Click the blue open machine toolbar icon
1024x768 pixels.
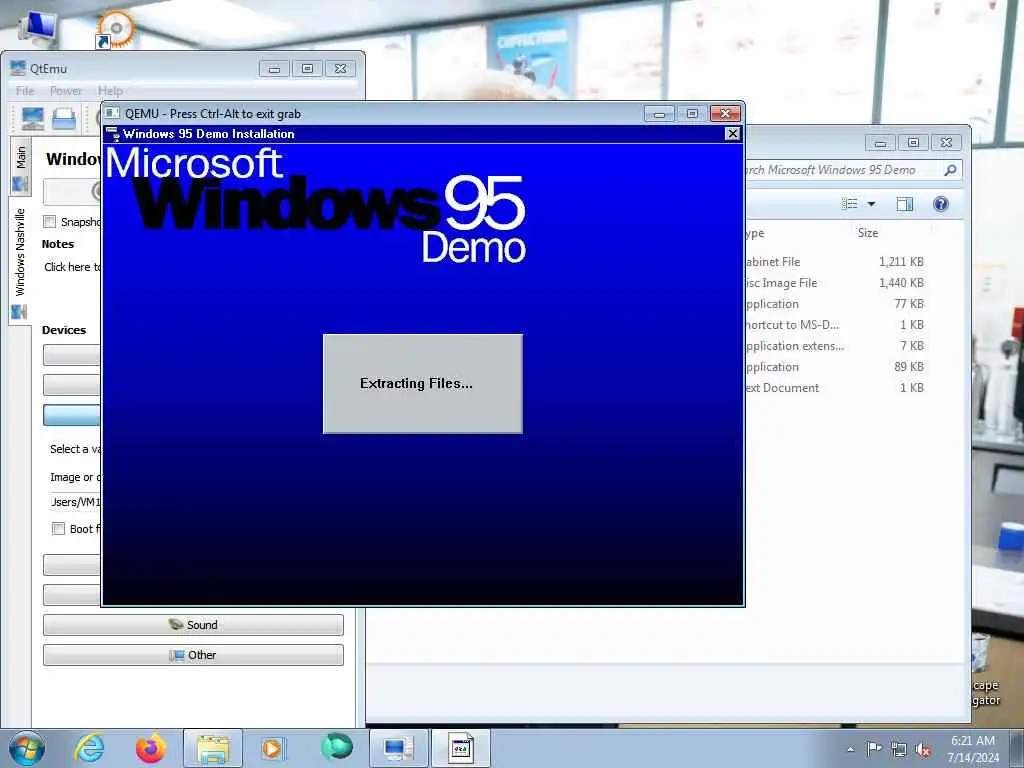(64, 119)
